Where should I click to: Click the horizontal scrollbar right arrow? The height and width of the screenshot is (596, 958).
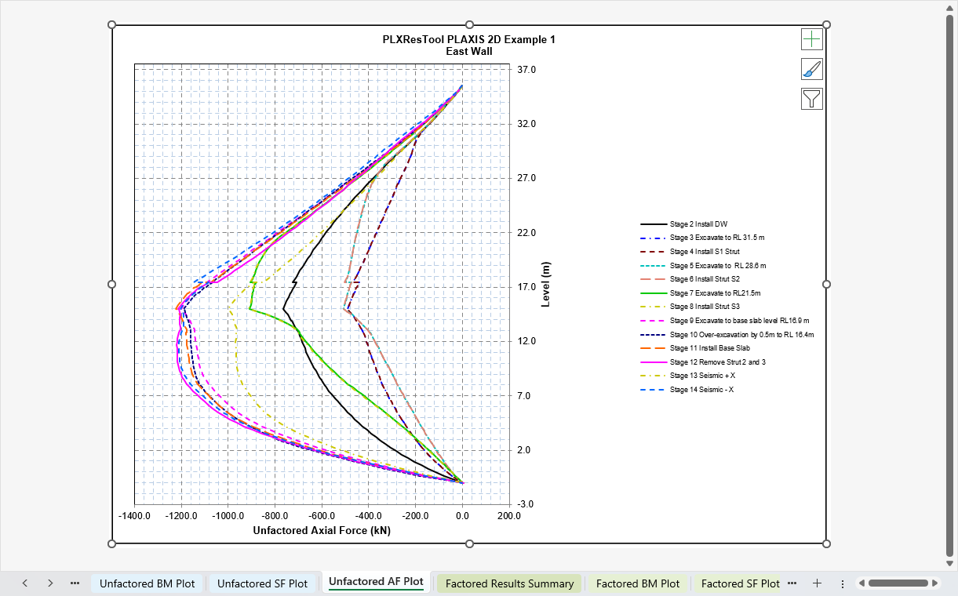[935, 584]
